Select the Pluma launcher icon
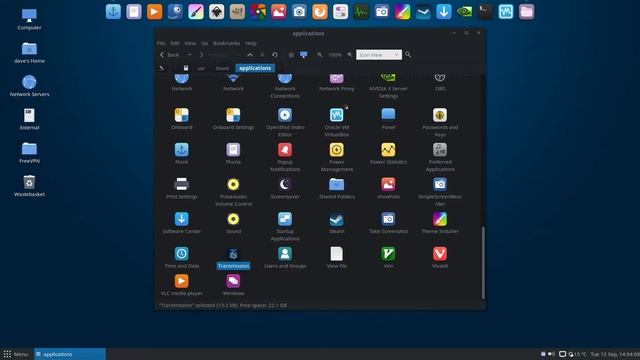640x360 pixels. [233, 150]
